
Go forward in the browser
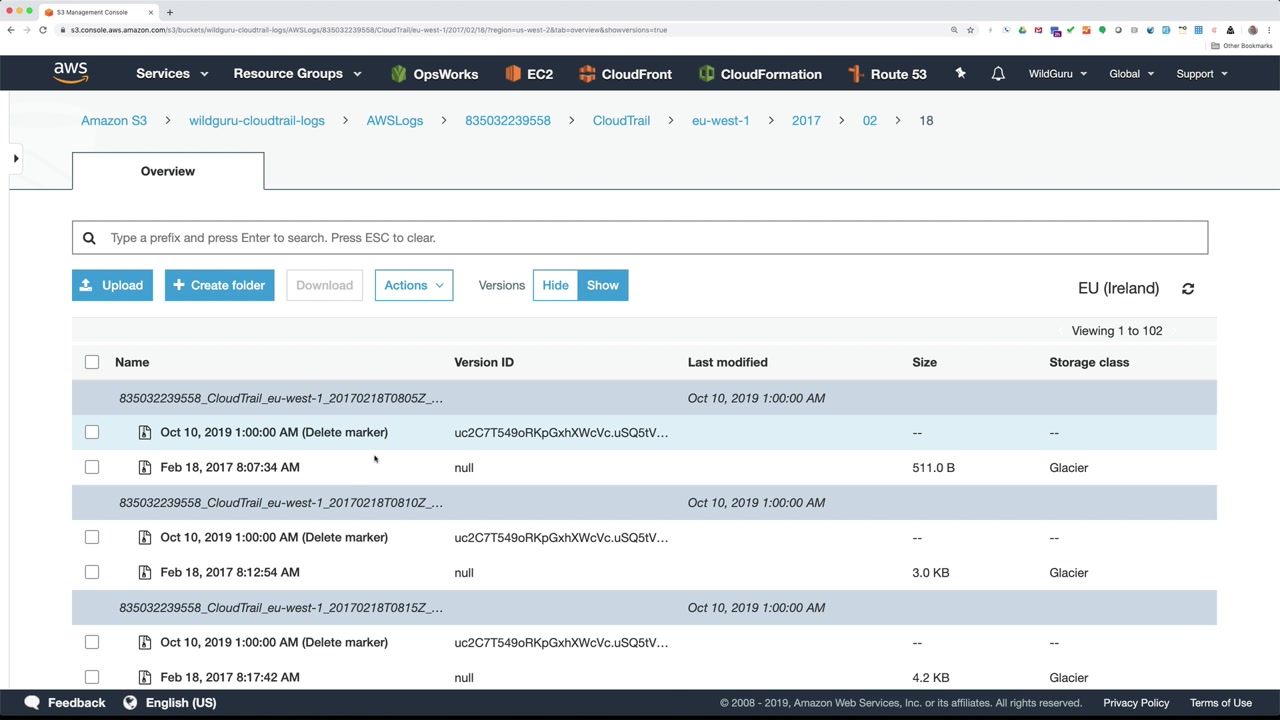27,30
